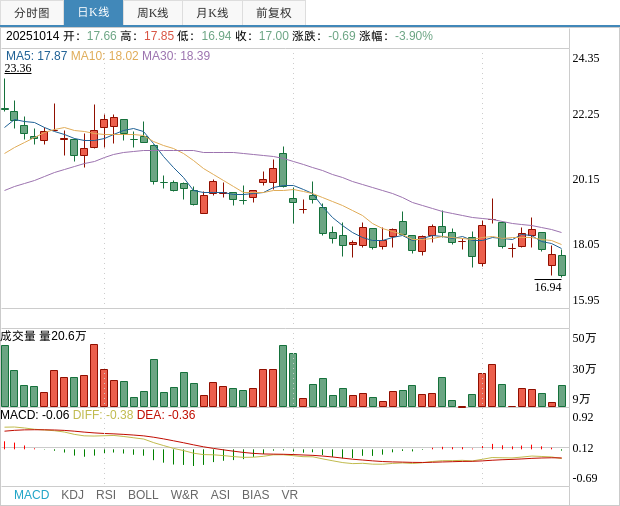Click the DEA: -0.36 readout
Image resolution: width=620 pixels, height=506 pixels.
pos(166,415)
